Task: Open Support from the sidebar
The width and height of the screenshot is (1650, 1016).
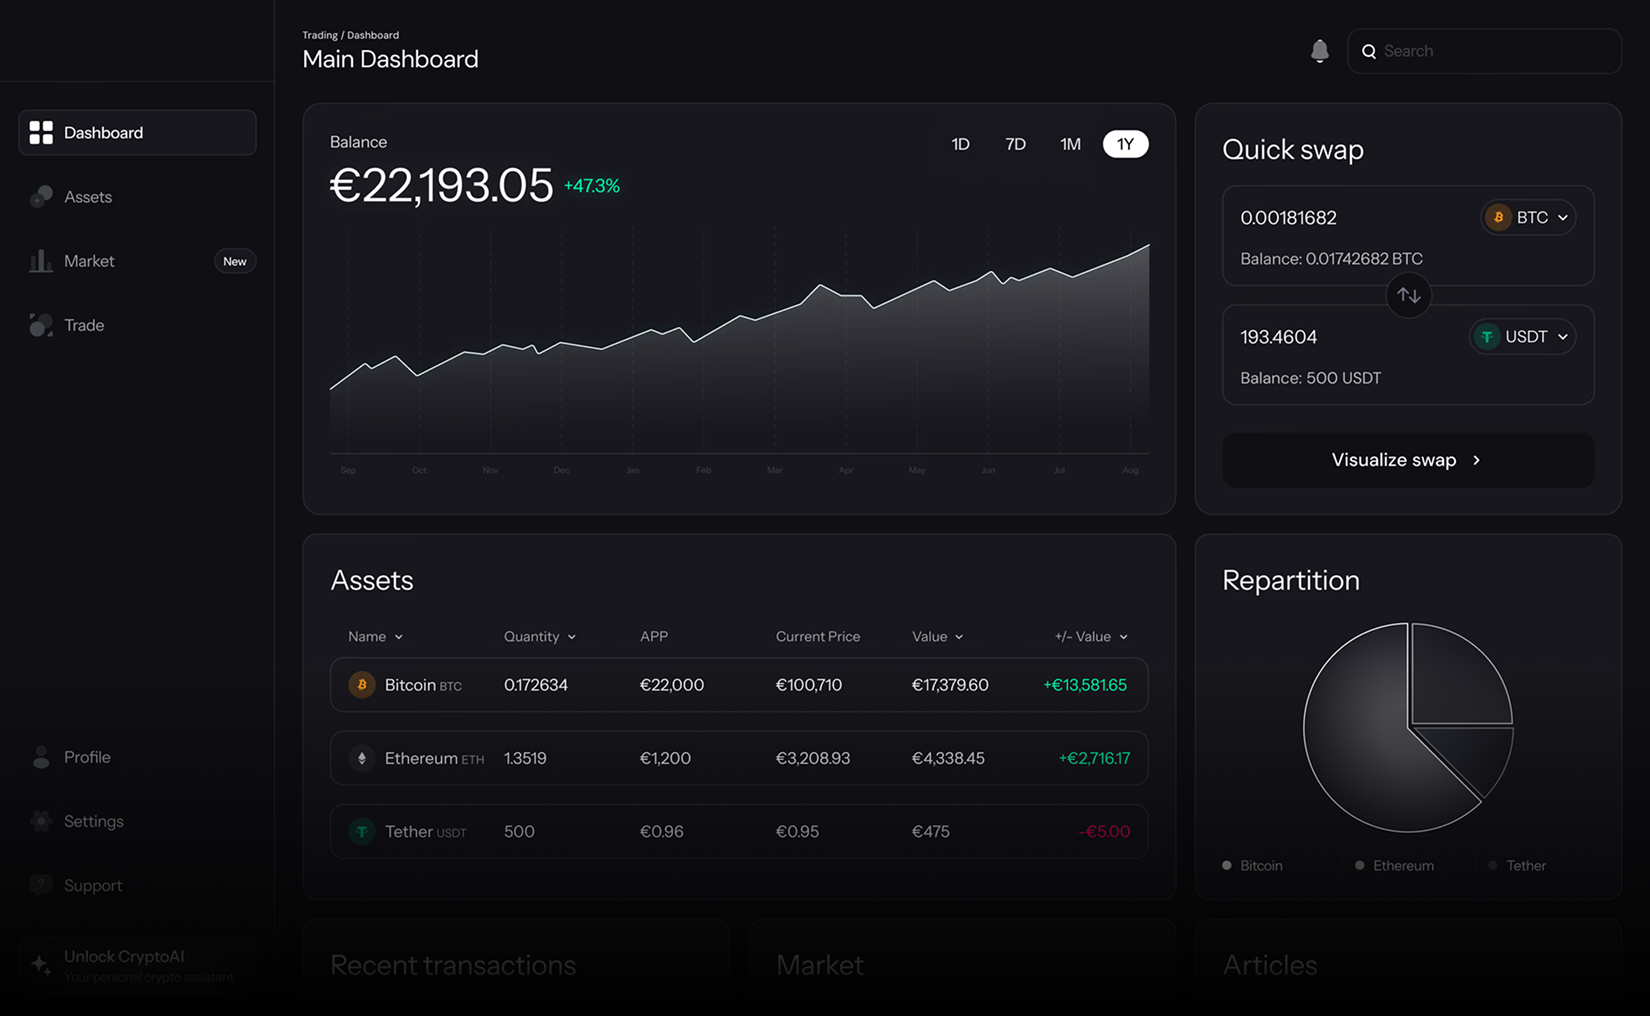Action: [x=92, y=885]
